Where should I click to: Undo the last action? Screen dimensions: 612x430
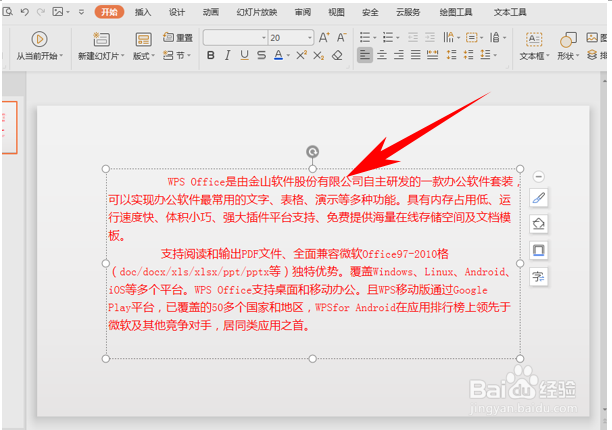(25, 12)
